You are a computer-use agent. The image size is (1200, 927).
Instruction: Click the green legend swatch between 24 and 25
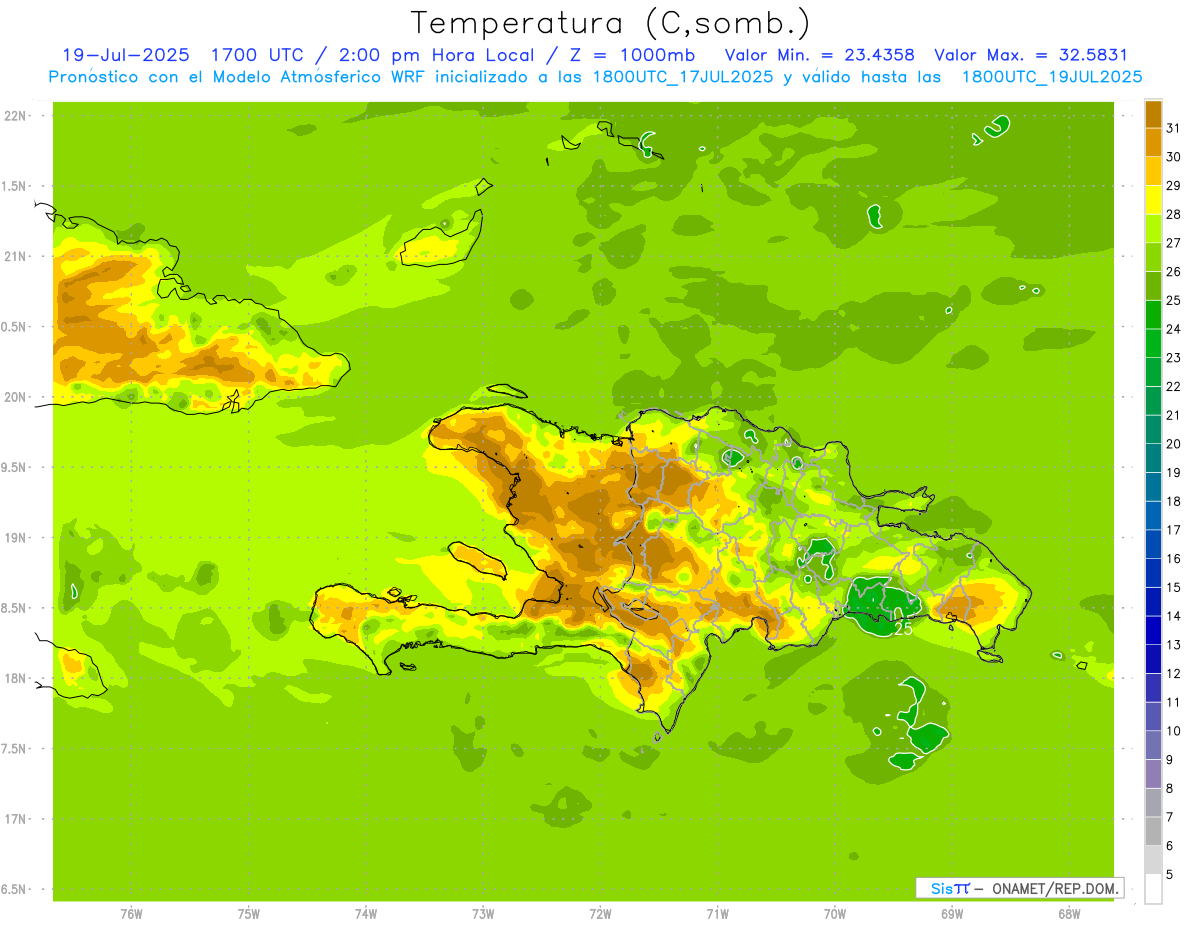[1153, 314]
